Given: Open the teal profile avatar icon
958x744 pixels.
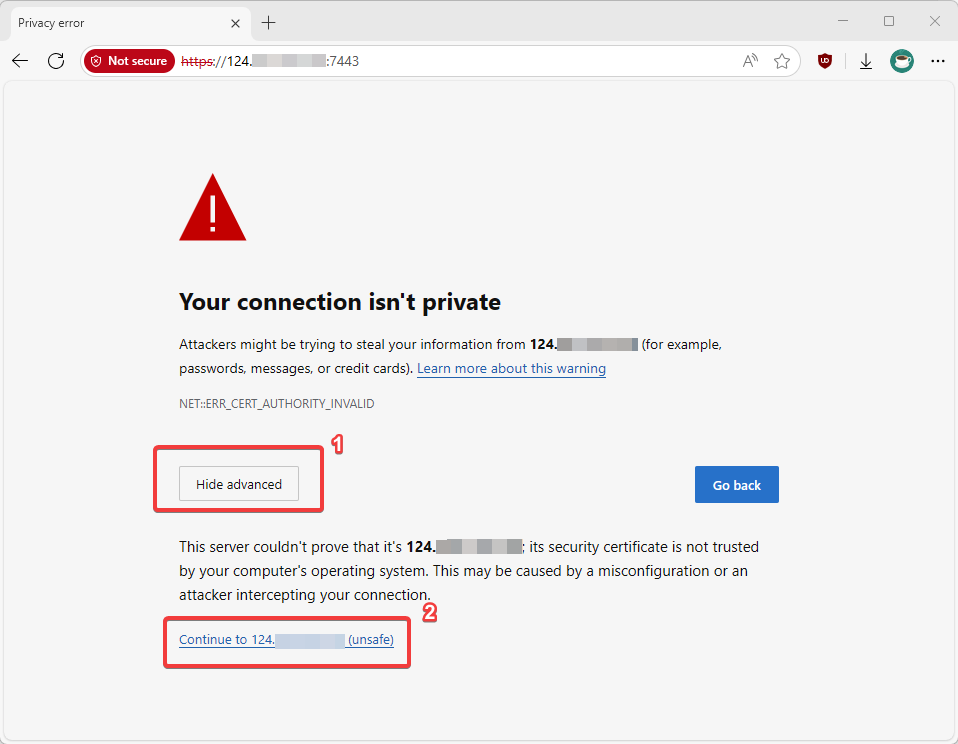Looking at the screenshot, I should 902,60.
